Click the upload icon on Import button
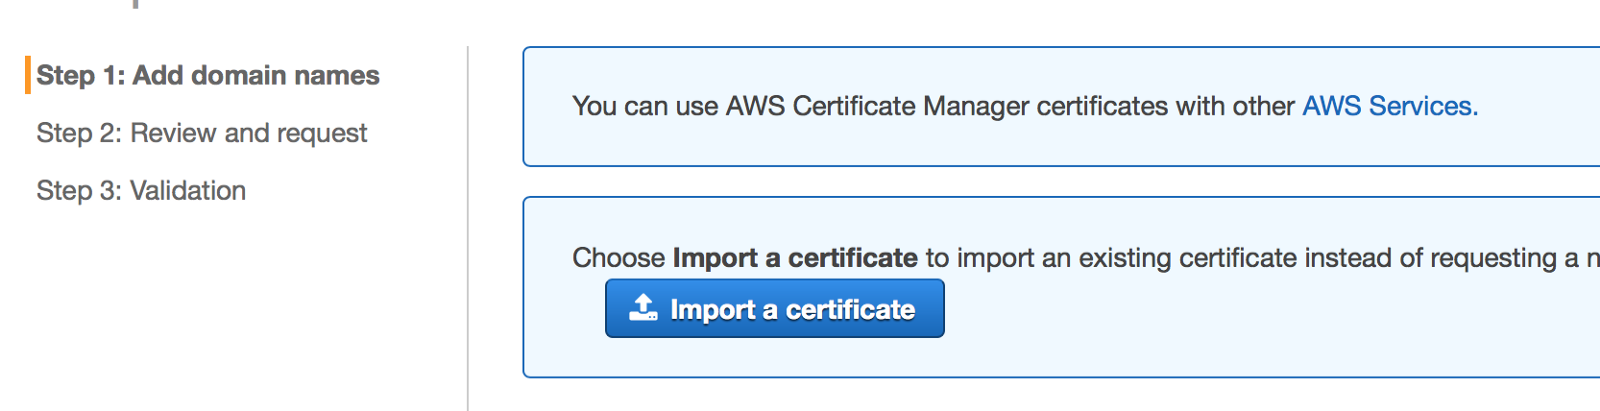Image resolution: width=1600 pixels, height=411 pixels. pyautogui.click(x=643, y=307)
